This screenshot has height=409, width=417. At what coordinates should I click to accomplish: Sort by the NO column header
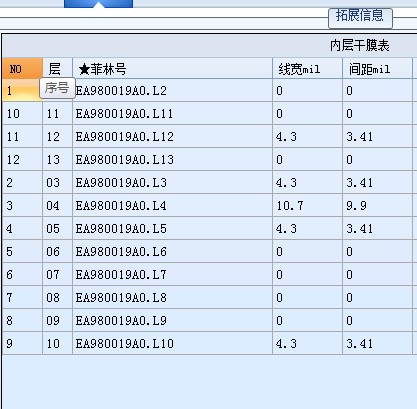pyautogui.click(x=23, y=69)
